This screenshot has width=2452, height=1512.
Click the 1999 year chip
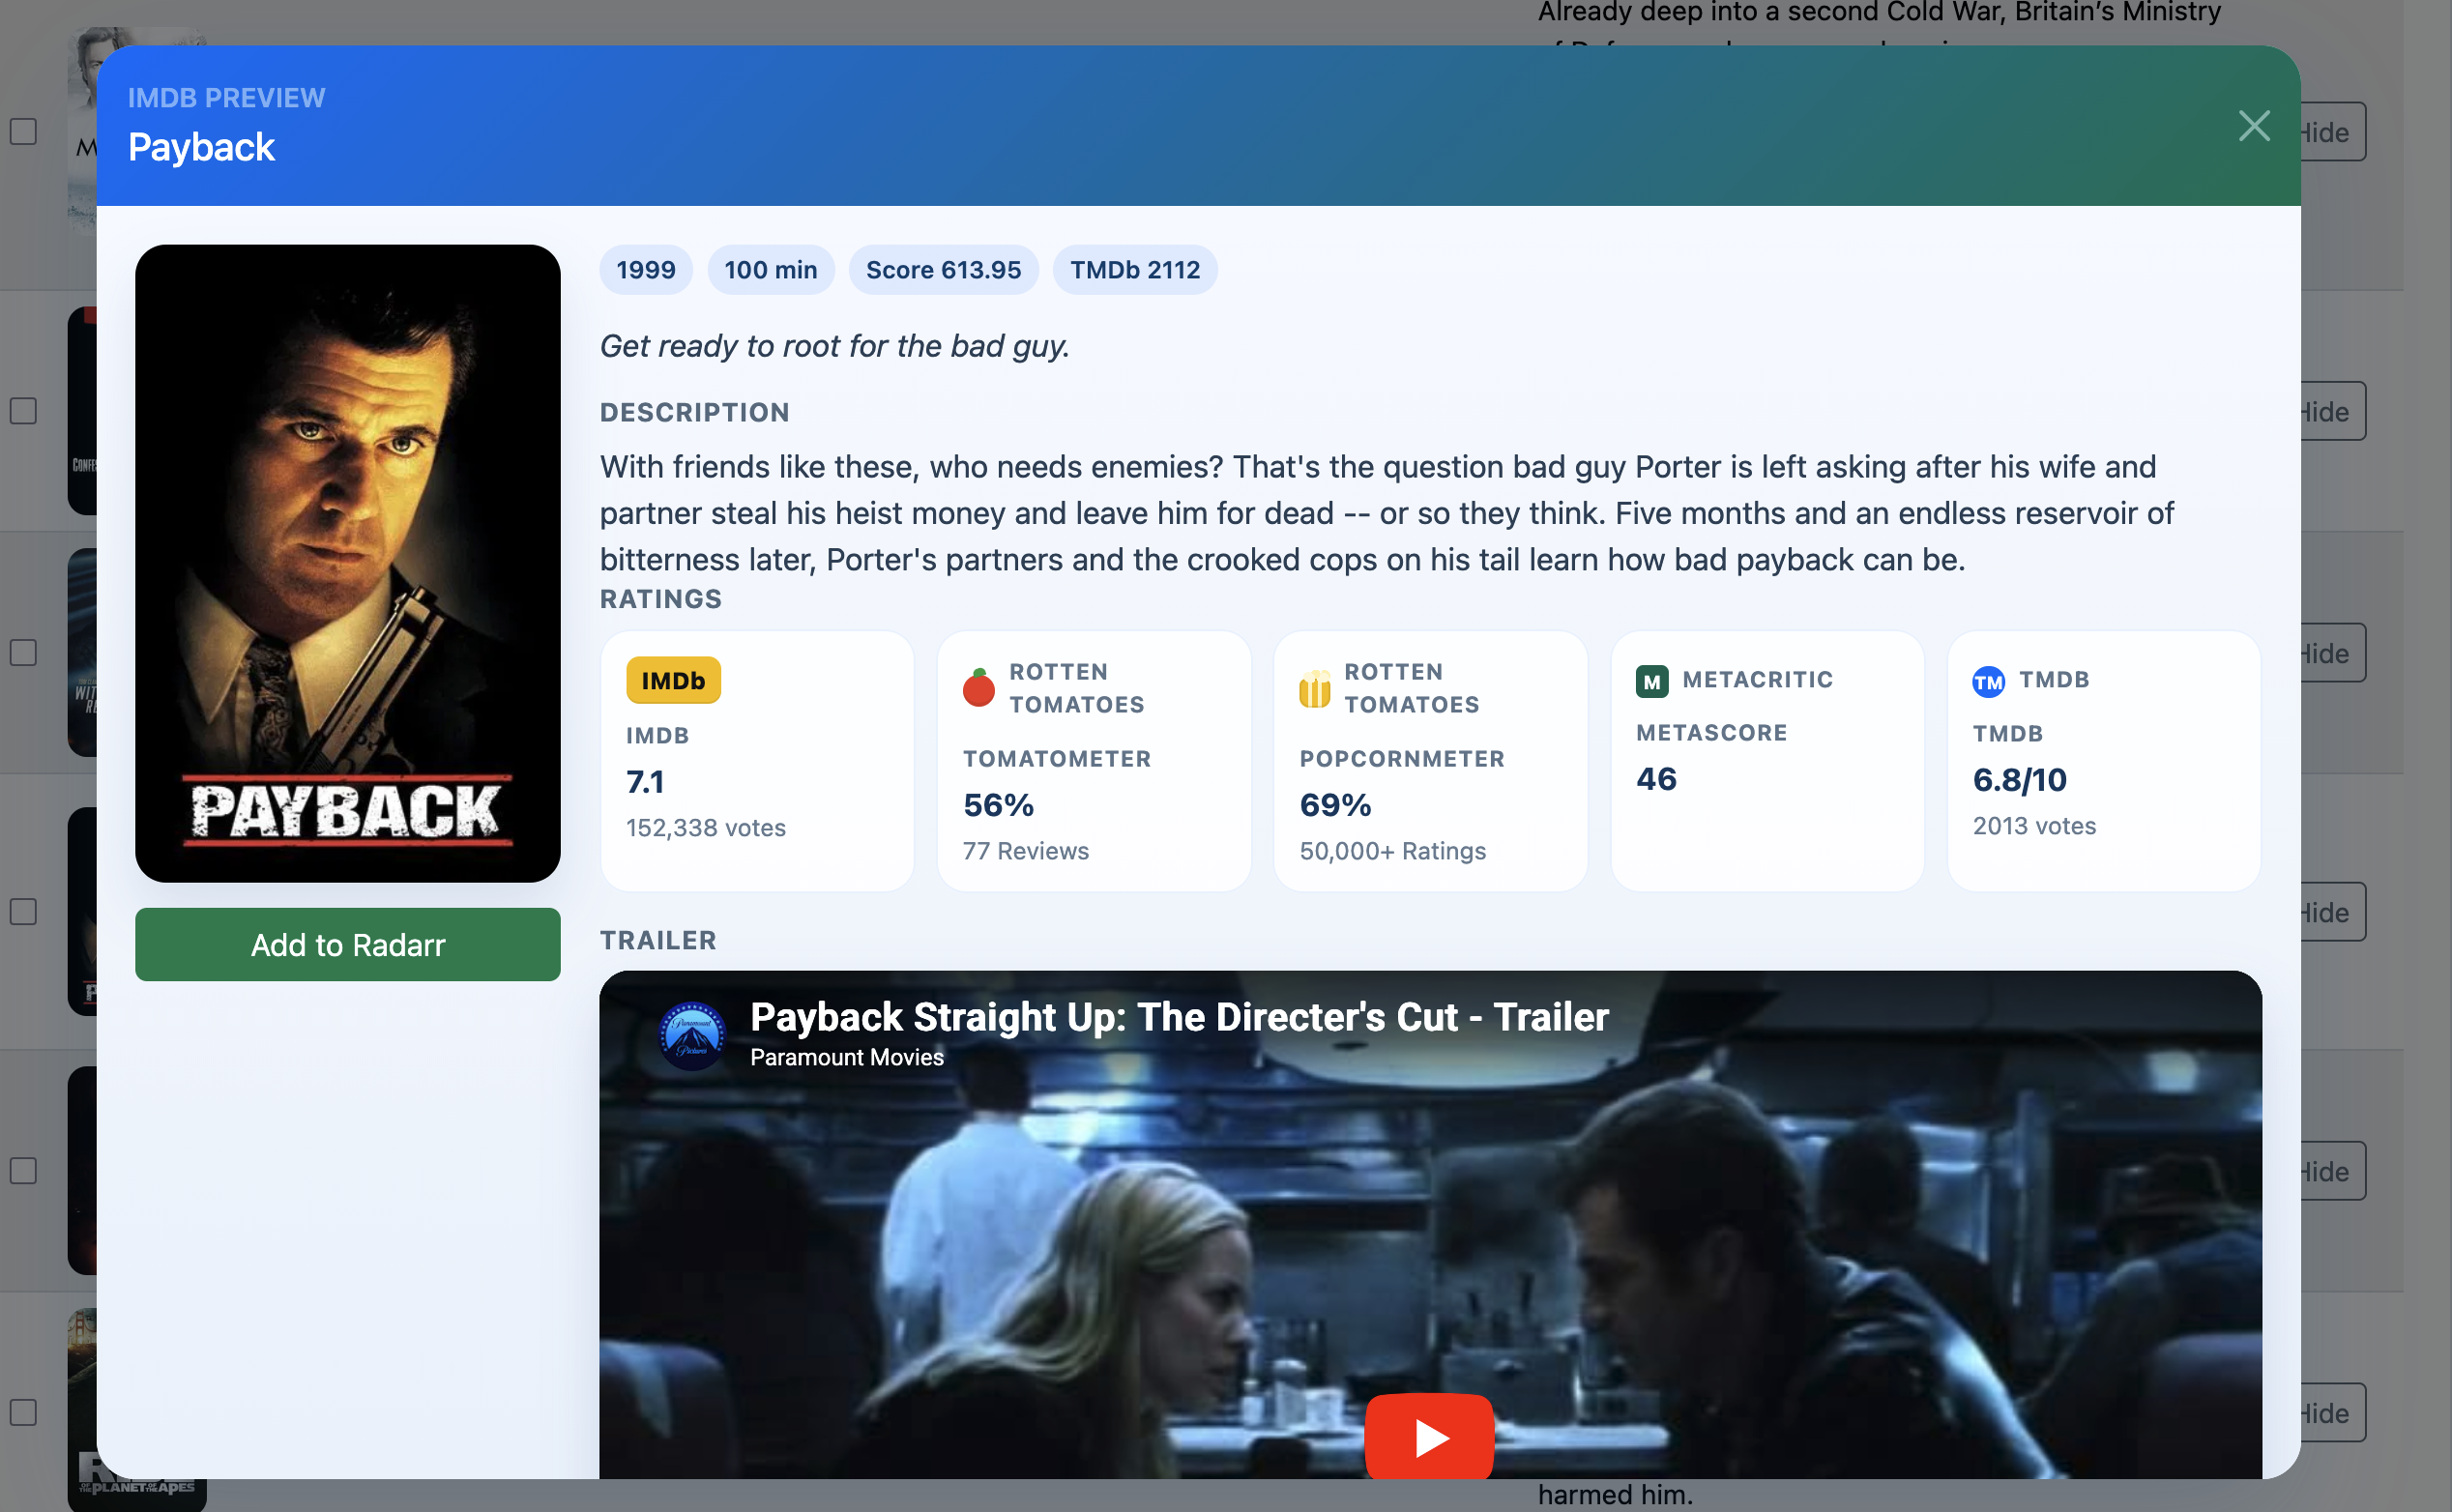tap(646, 270)
